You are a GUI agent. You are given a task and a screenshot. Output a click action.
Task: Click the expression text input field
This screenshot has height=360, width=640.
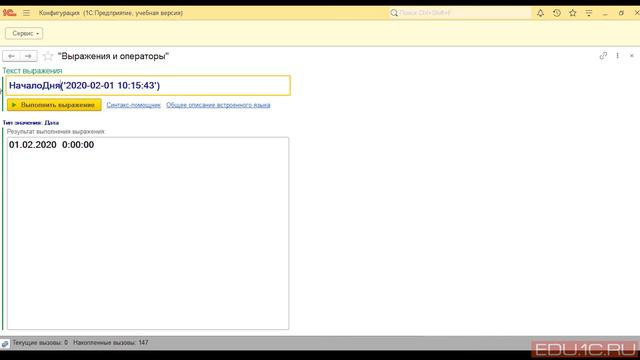[x=148, y=86]
